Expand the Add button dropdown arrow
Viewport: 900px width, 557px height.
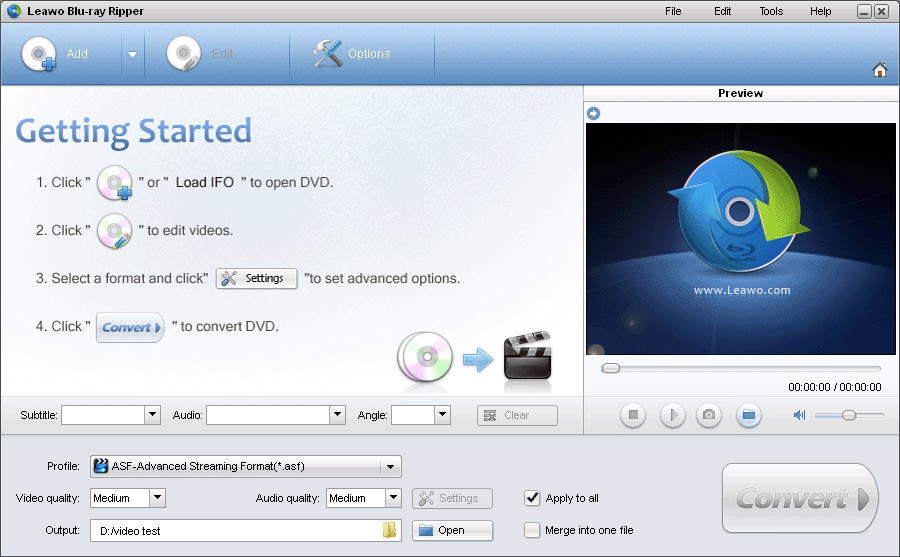point(132,55)
